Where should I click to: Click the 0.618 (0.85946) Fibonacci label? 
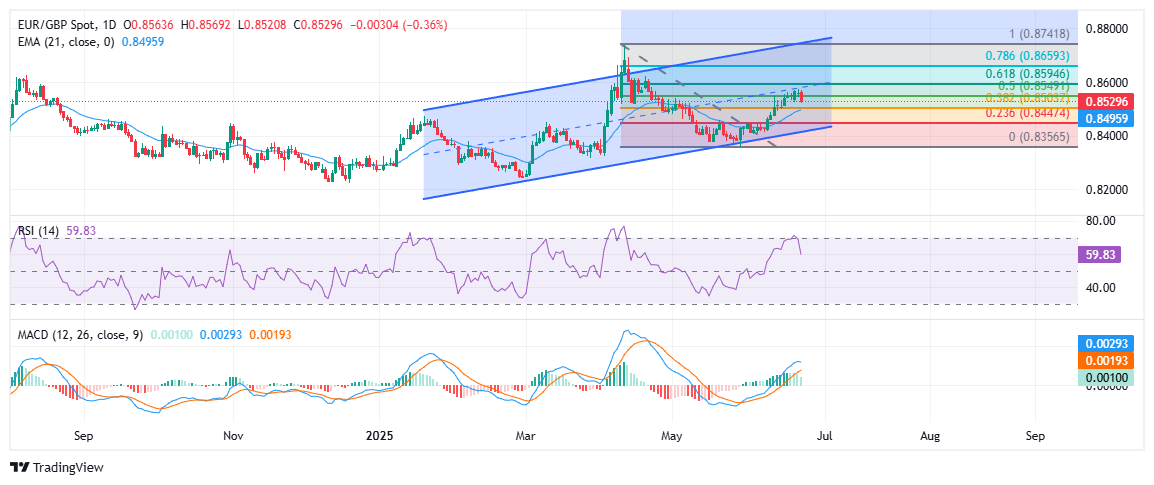[x=1032, y=74]
